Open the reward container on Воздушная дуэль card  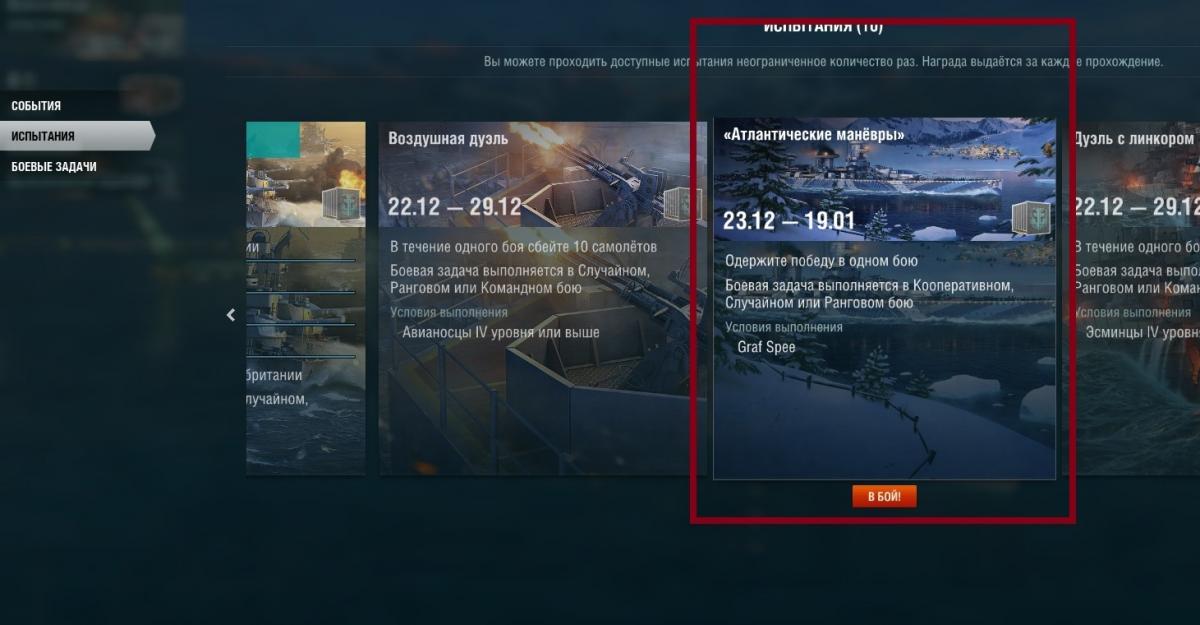click(683, 204)
